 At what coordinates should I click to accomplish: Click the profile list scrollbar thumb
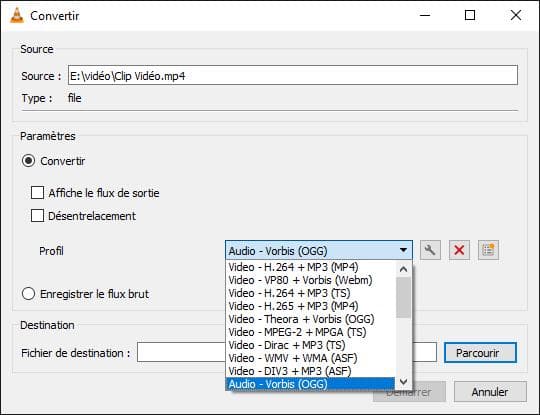[403, 298]
